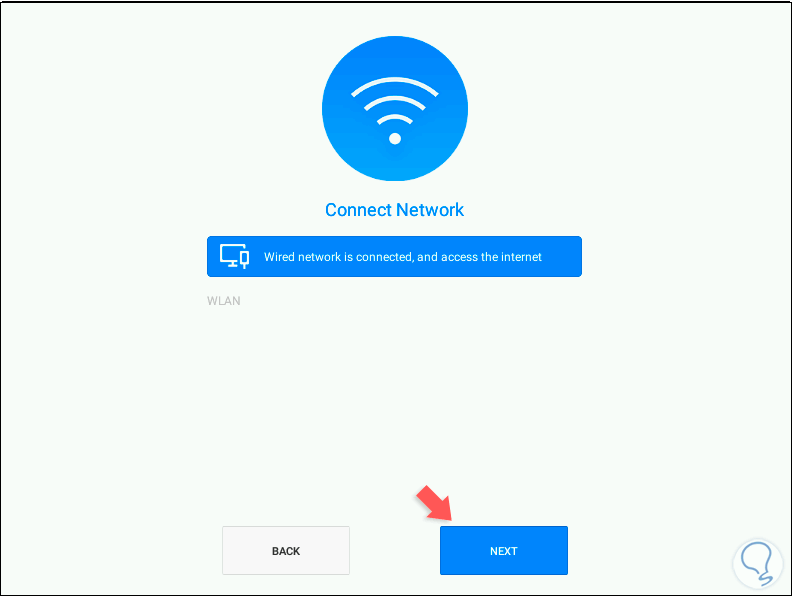The height and width of the screenshot is (597, 792).
Task: Select the wired network connected banner
Action: (394, 257)
